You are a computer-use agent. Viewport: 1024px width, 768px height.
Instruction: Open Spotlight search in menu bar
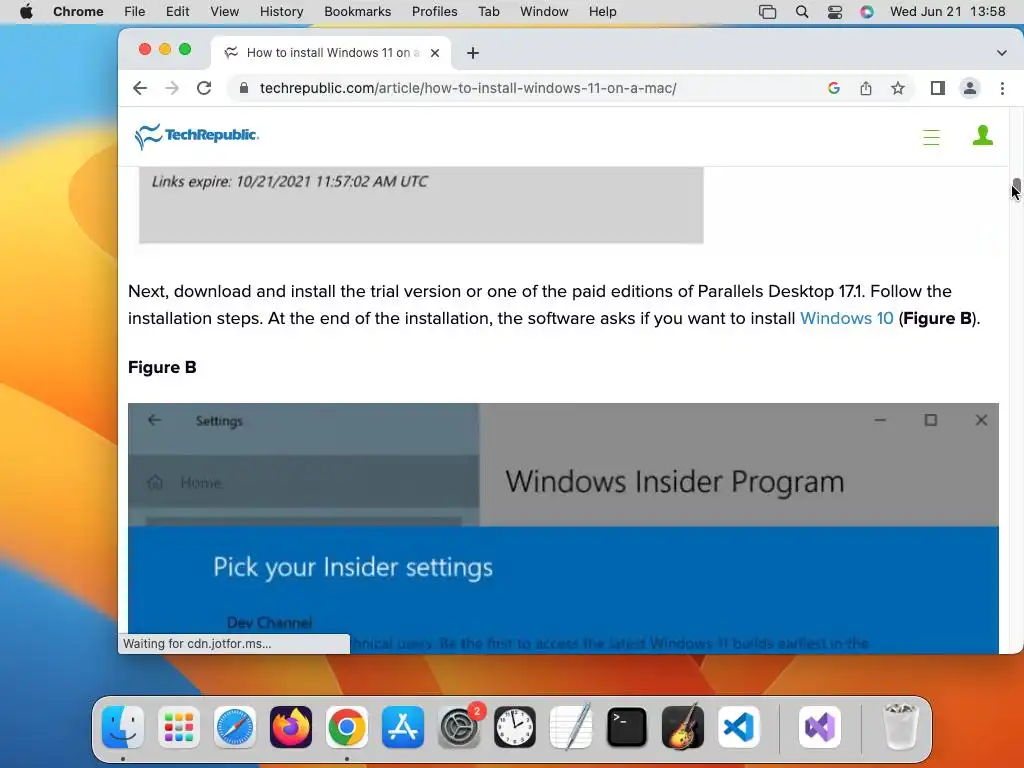tap(802, 12)
